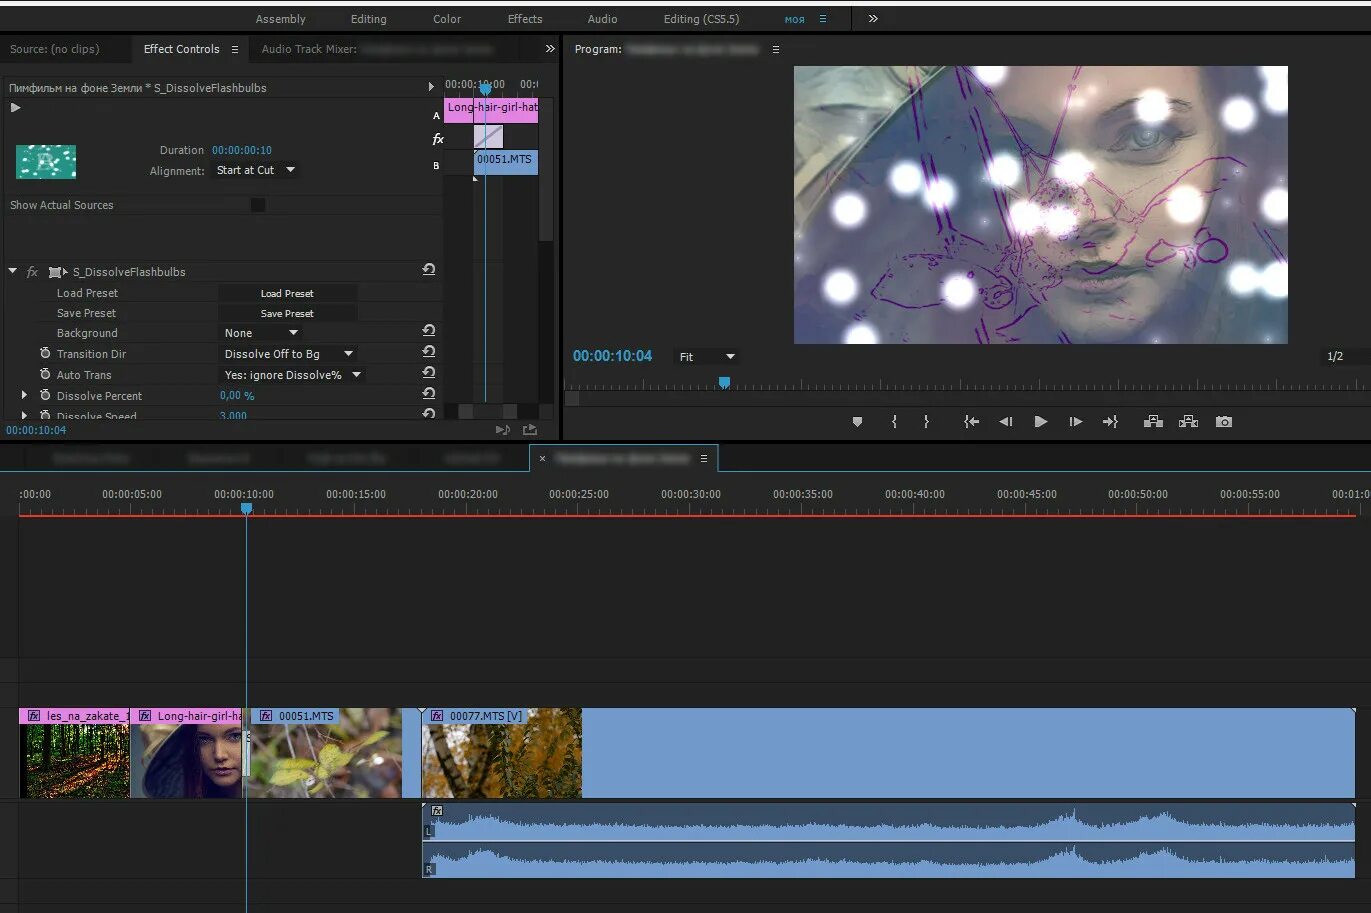Switch to the Color workspace tab

(447, 19)
